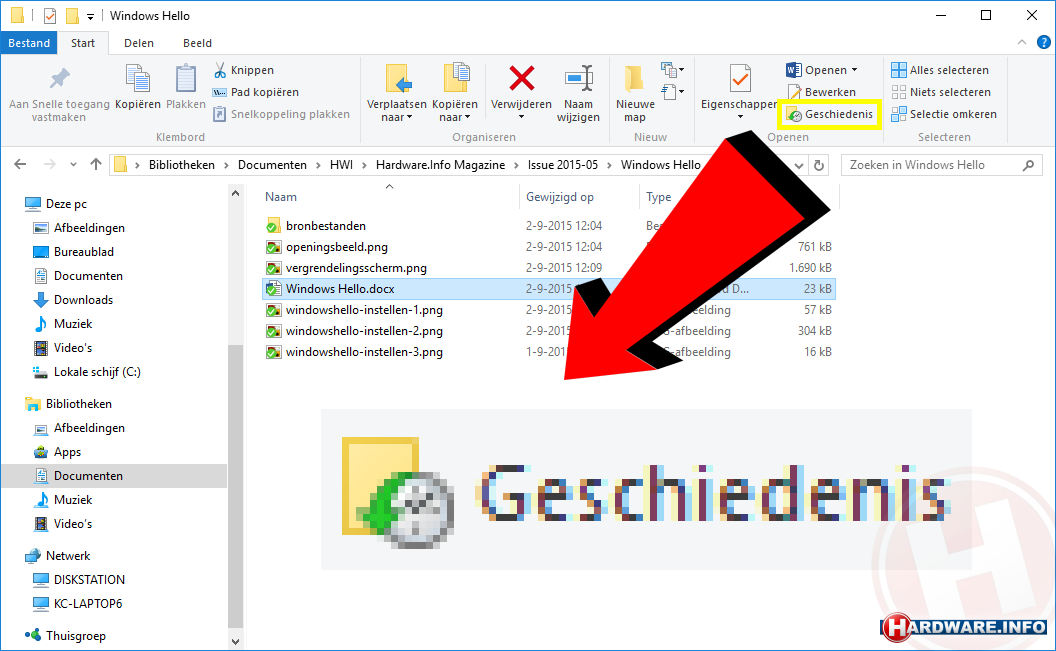
Task: Open the new item dropdown beside Nieuwe map
Action: (x=672, y=70)
